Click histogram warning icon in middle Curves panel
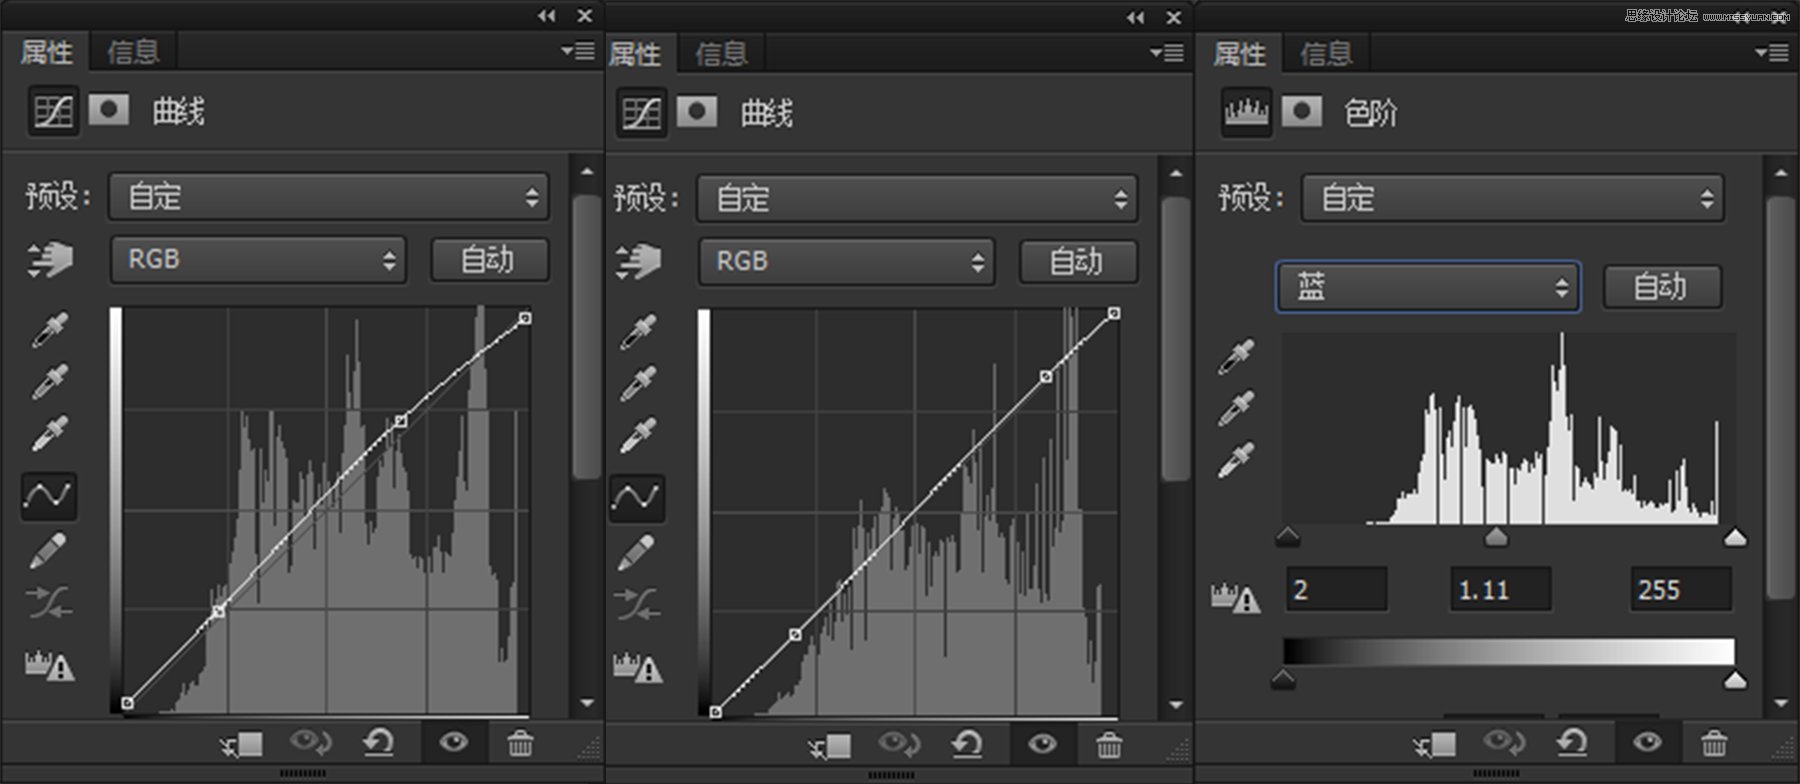The image size is (1800, 784). [x=639, y=667]
